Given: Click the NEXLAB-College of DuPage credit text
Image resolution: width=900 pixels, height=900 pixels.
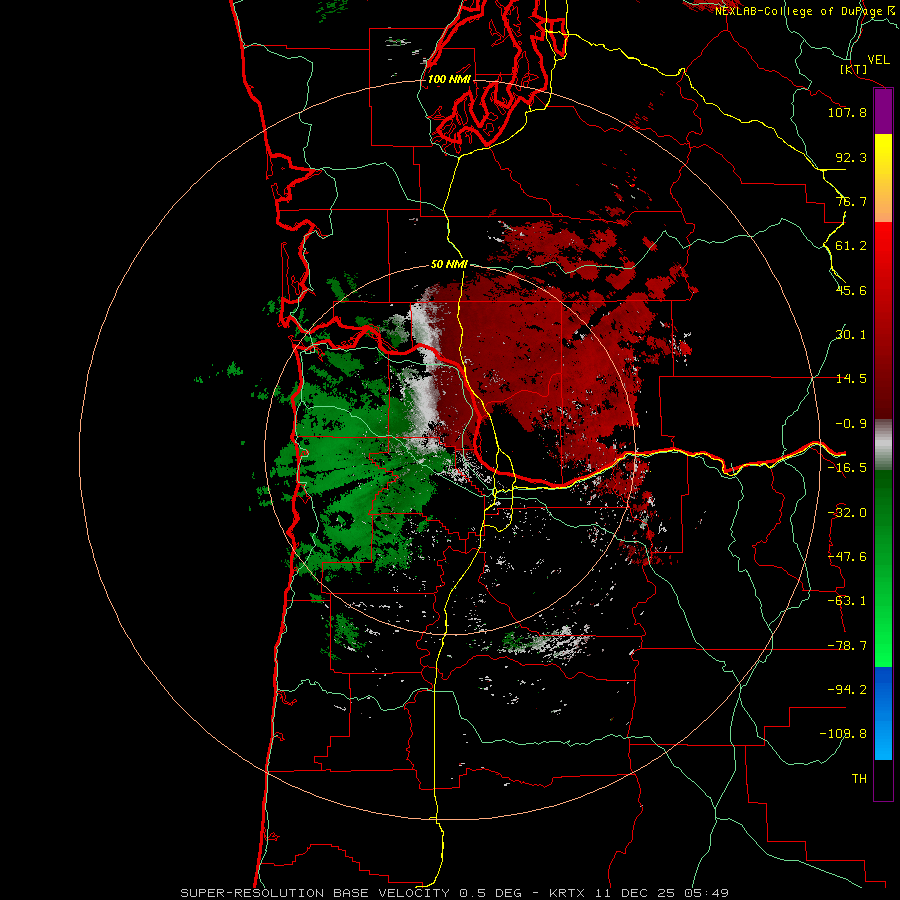Looking at the screenshot, I should pyautogui.click(x=798, y=11).
